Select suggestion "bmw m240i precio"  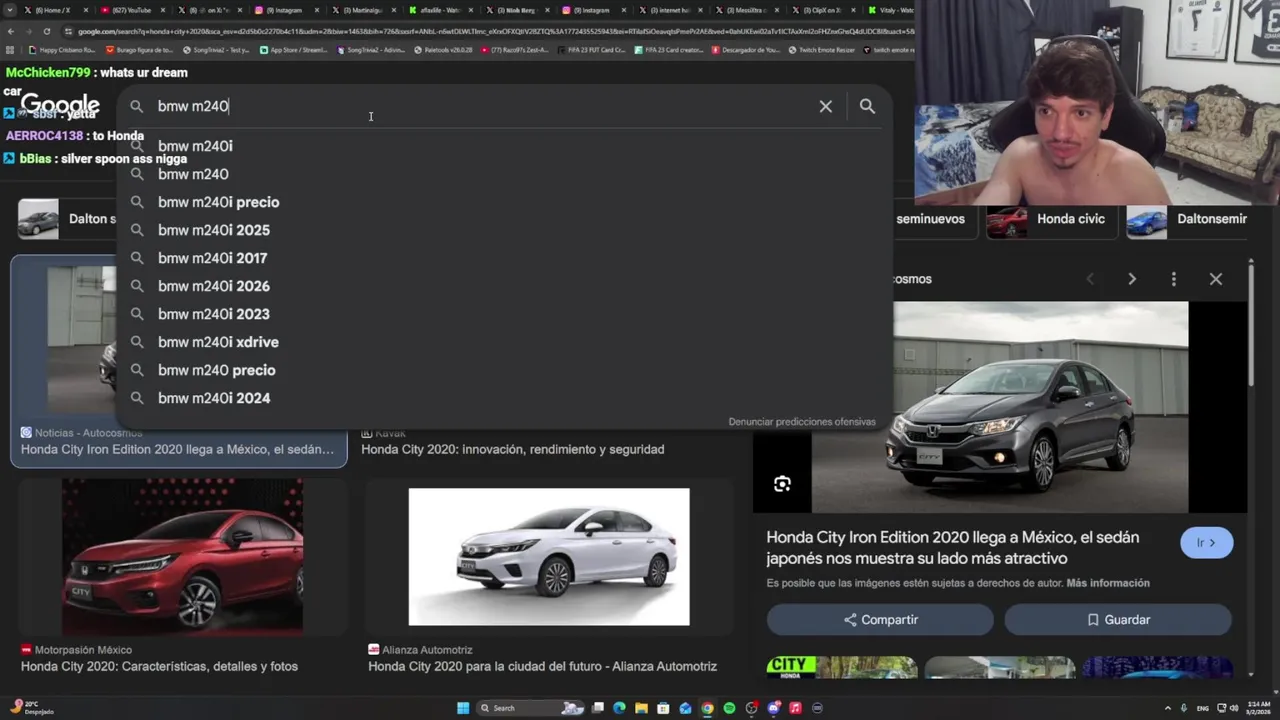coord(504,202)
